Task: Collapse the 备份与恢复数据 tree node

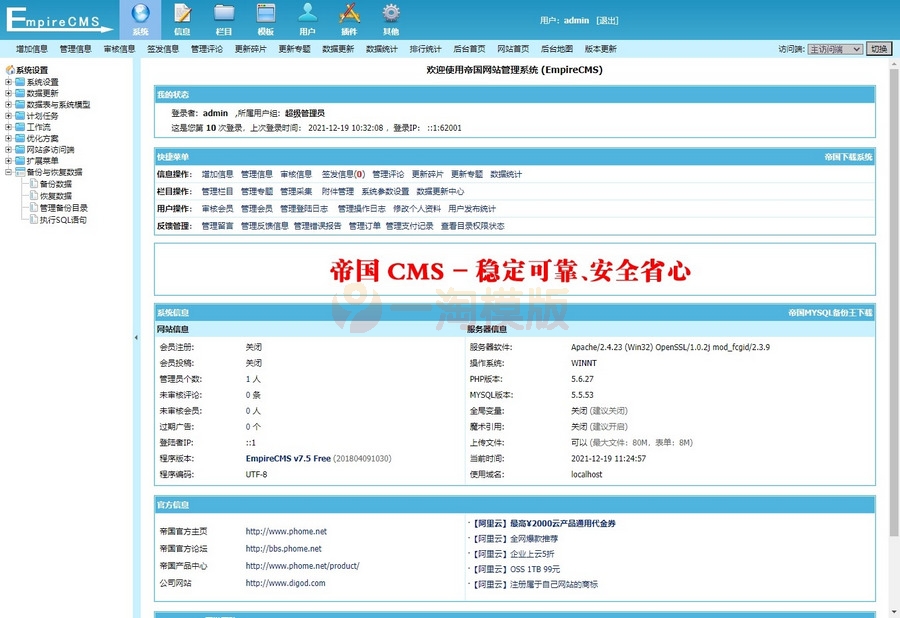Action: pyautogui.click(x=9, y=172)
